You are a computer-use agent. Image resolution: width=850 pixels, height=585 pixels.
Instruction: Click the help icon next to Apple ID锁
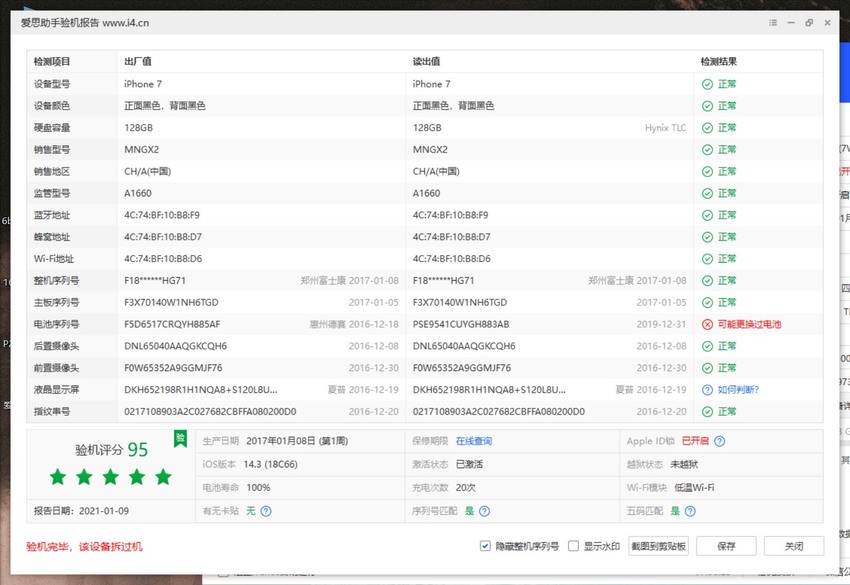719,441
